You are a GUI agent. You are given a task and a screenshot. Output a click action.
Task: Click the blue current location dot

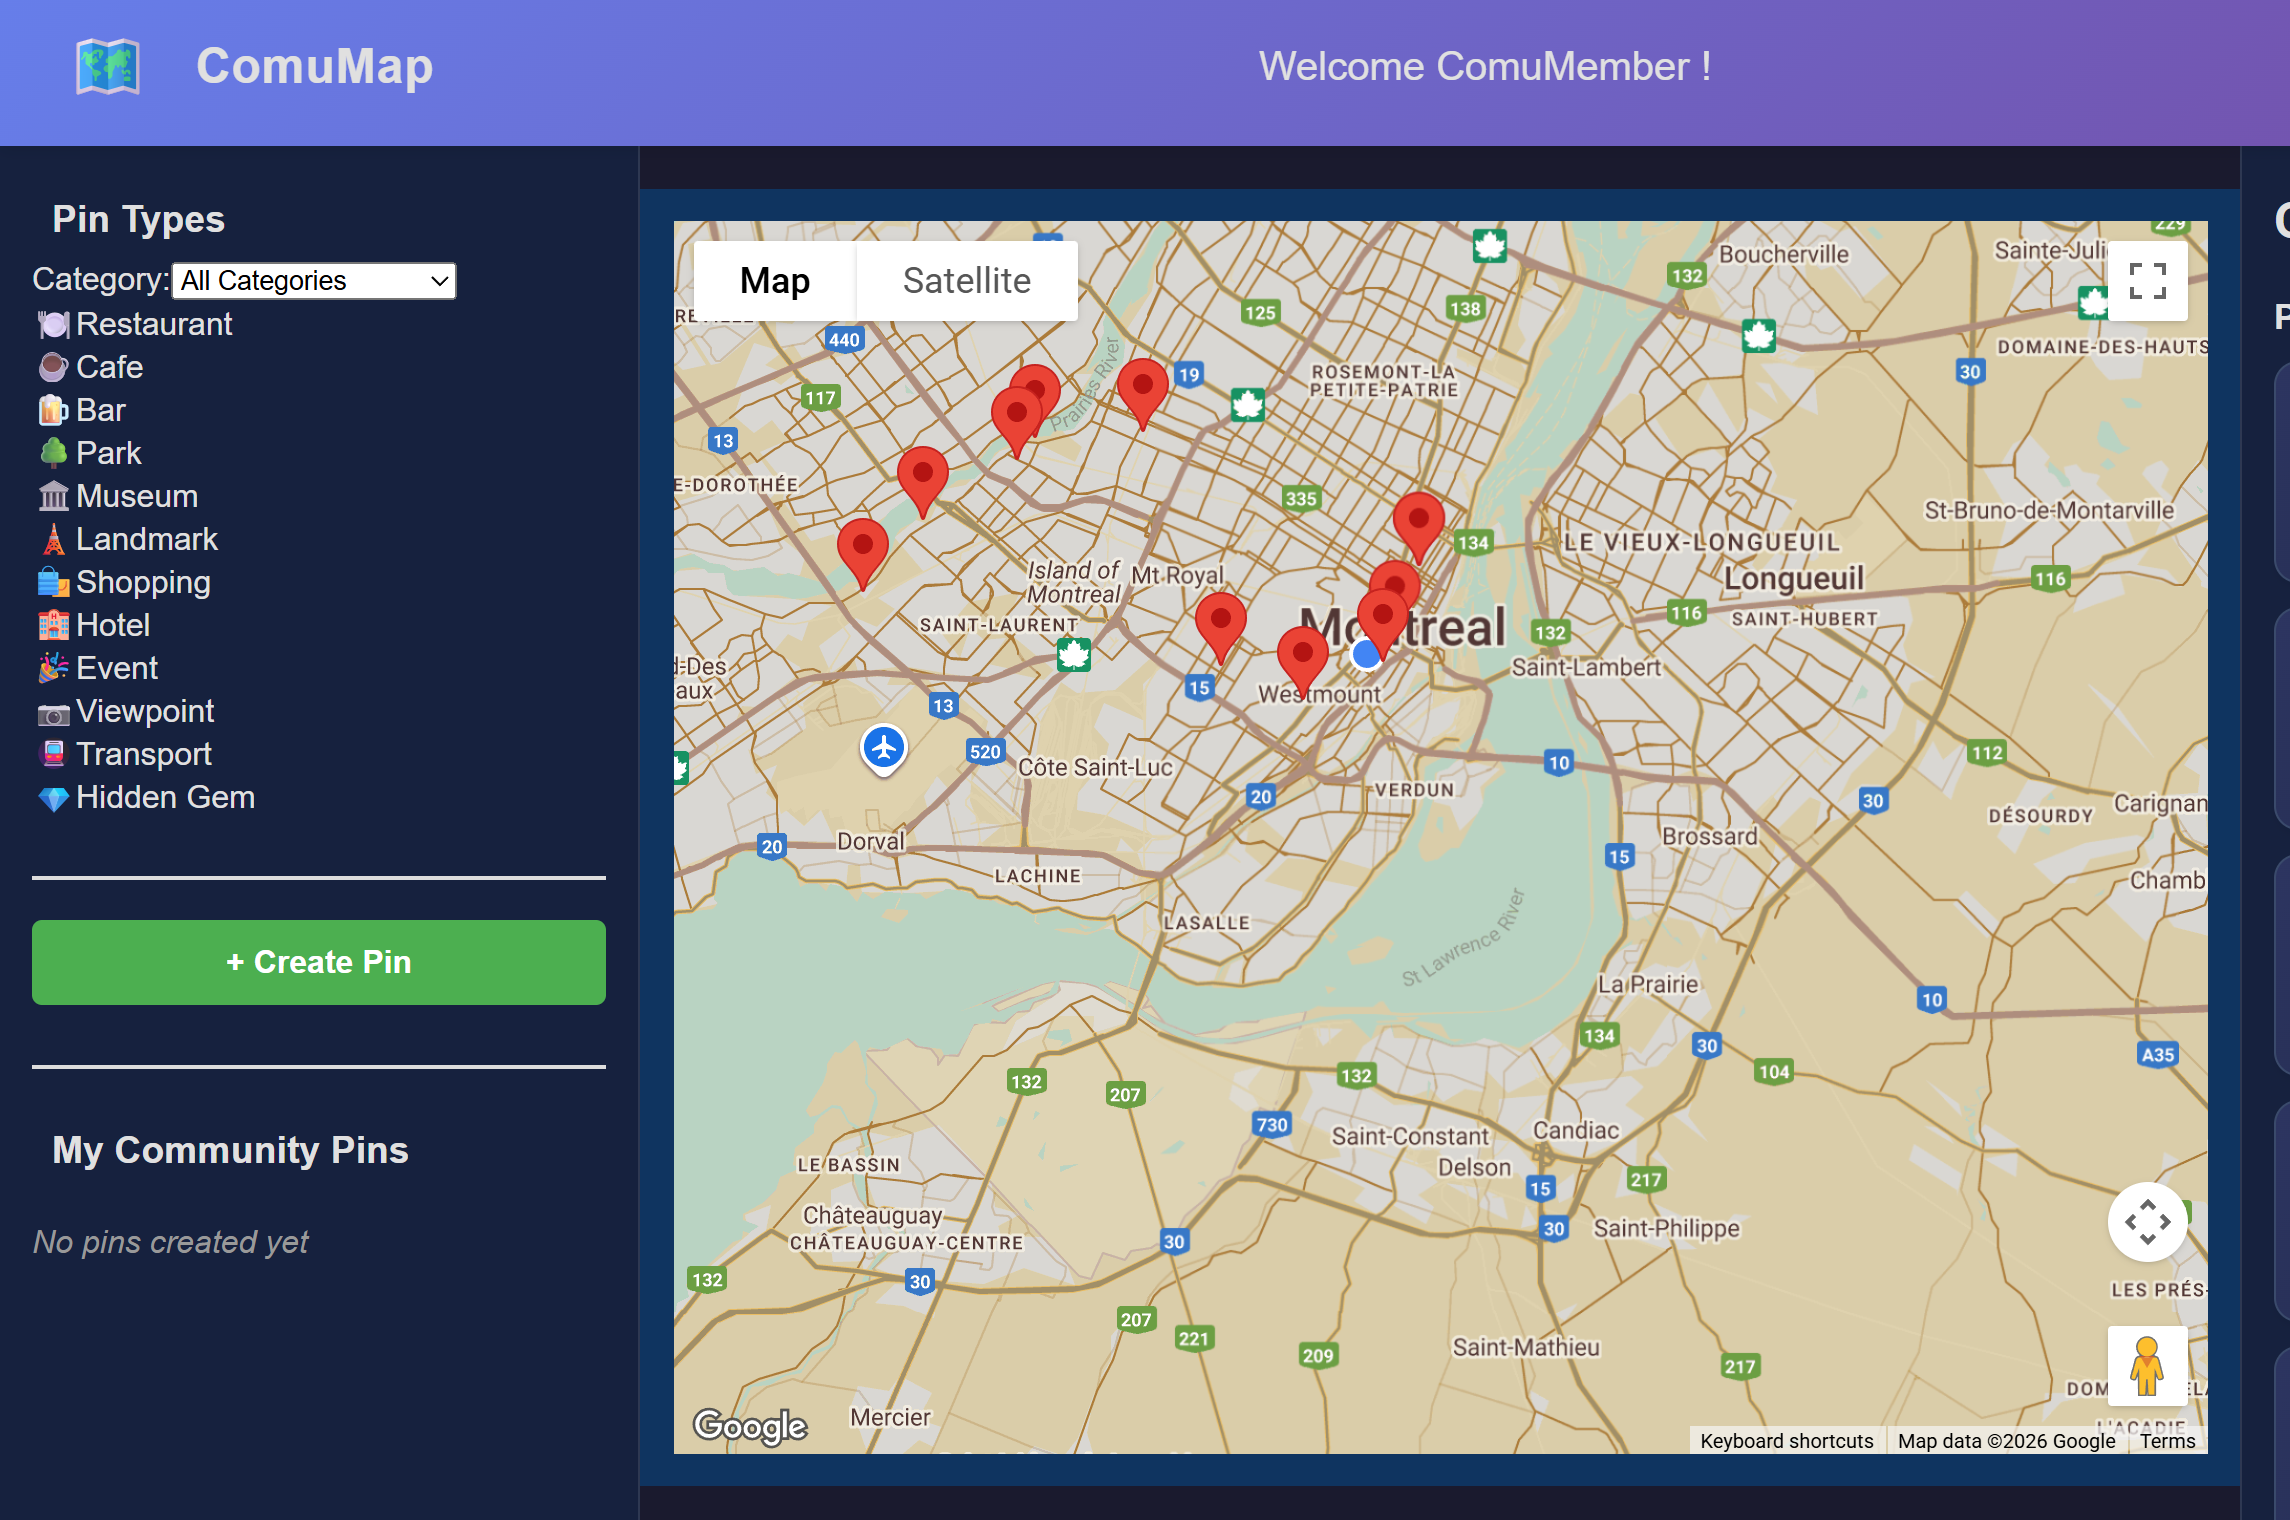1365,656
